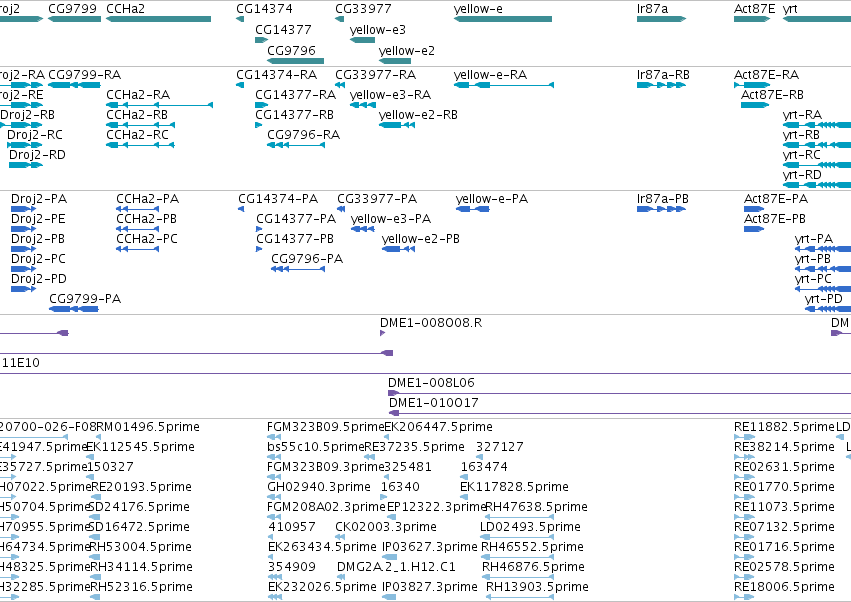This screenshot has height=602, width=851.
Task: Select the CG14374 gene label
Action: point(264,9)
